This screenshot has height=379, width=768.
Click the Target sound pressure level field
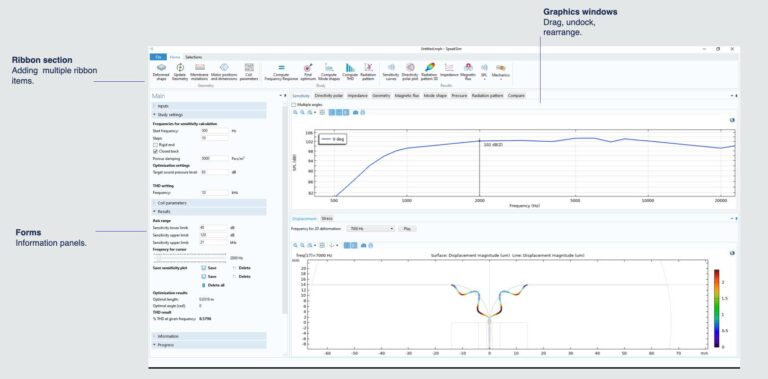tap(215, 172)
